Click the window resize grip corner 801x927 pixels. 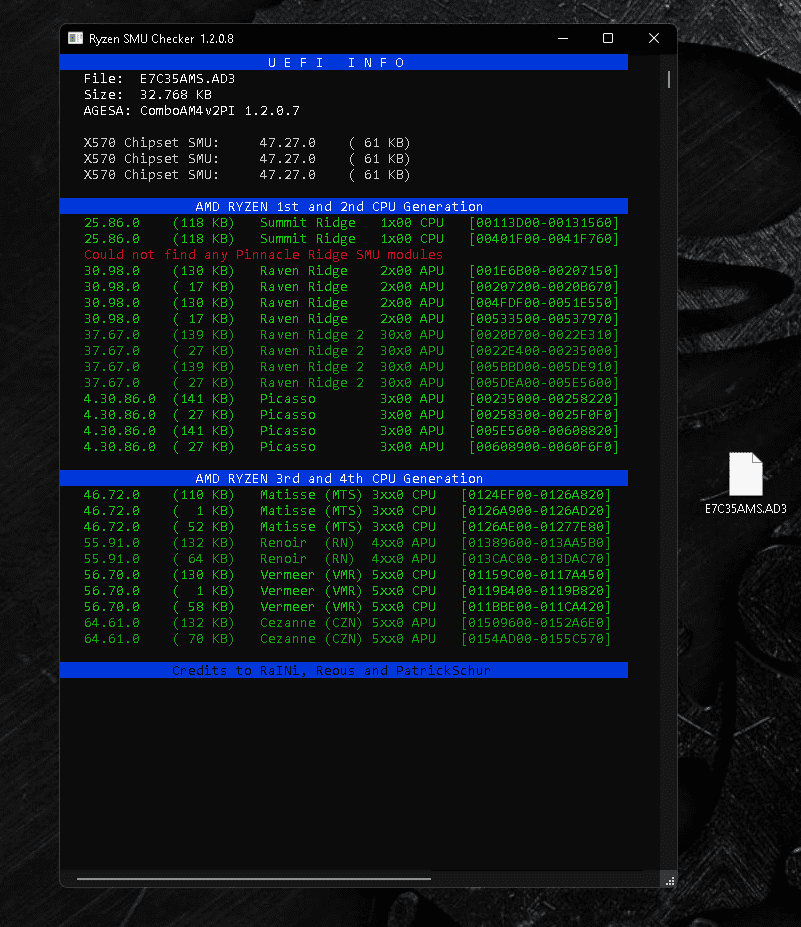click(669, 881)
